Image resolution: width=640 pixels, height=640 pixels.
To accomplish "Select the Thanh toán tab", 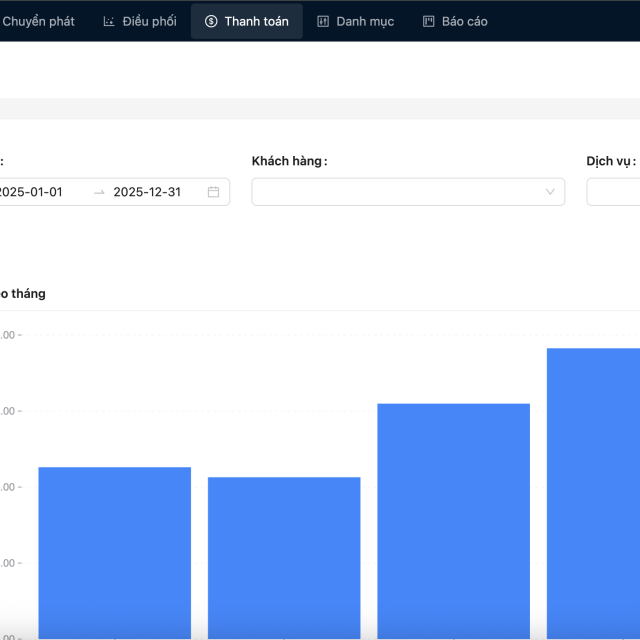I will pos(247,21).
